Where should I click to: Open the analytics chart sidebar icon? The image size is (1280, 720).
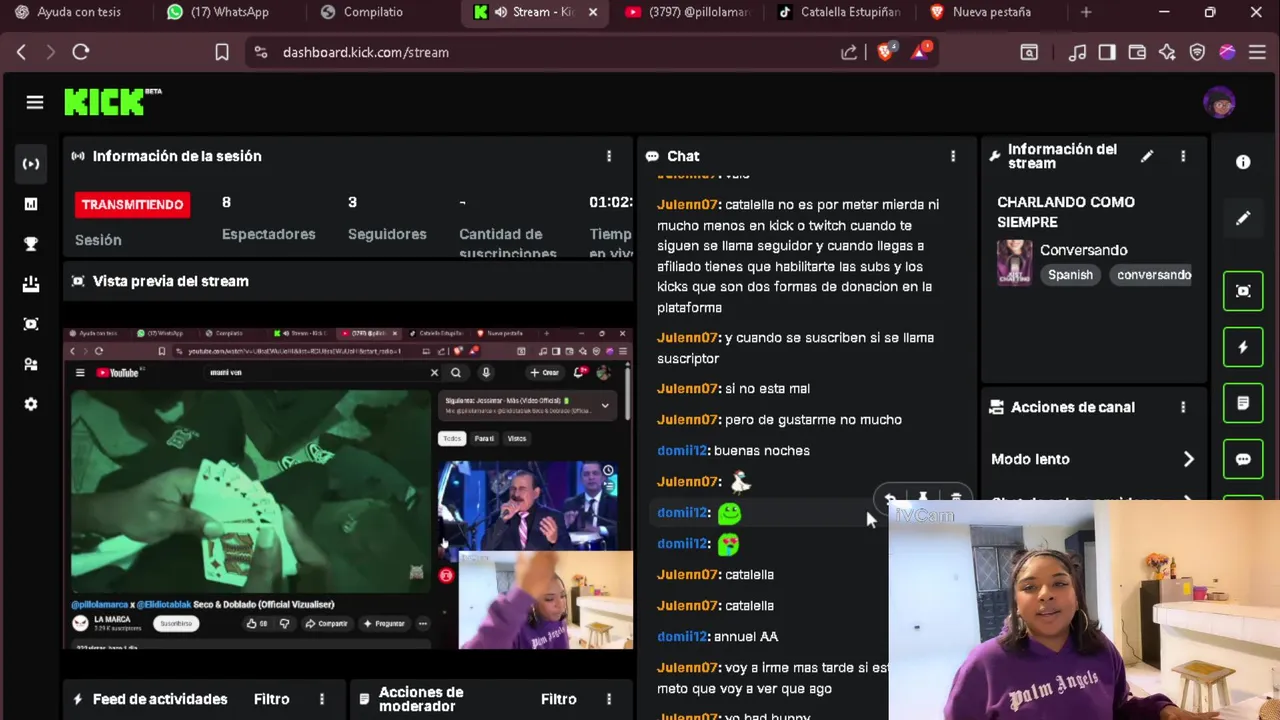pyautogui.click(x=31, y=204)
